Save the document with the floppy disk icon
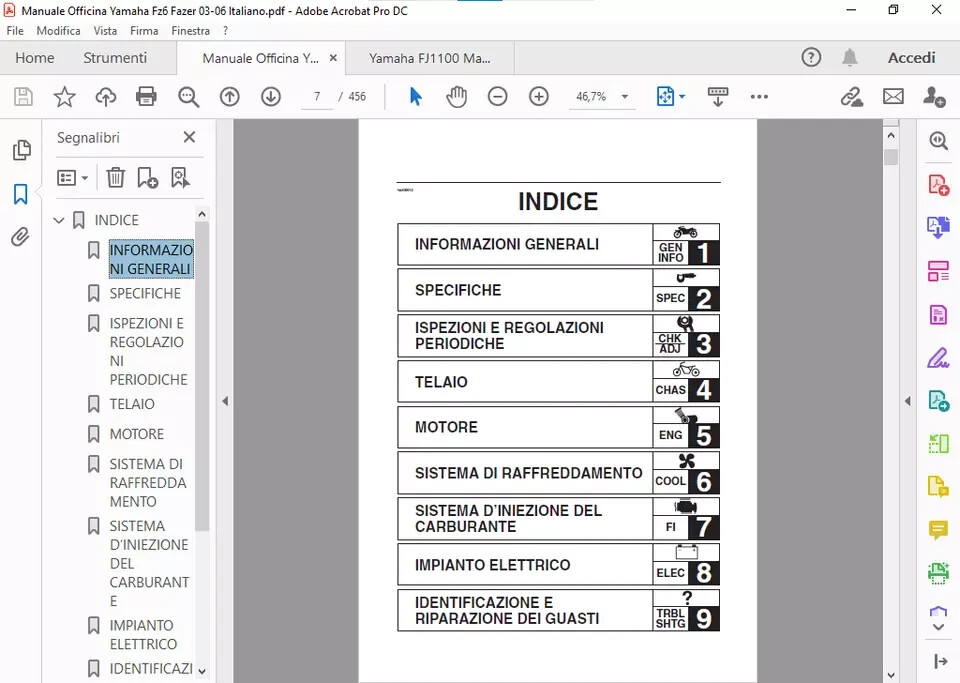This screenshot has height=683, width=960. (x=23, y=97)
